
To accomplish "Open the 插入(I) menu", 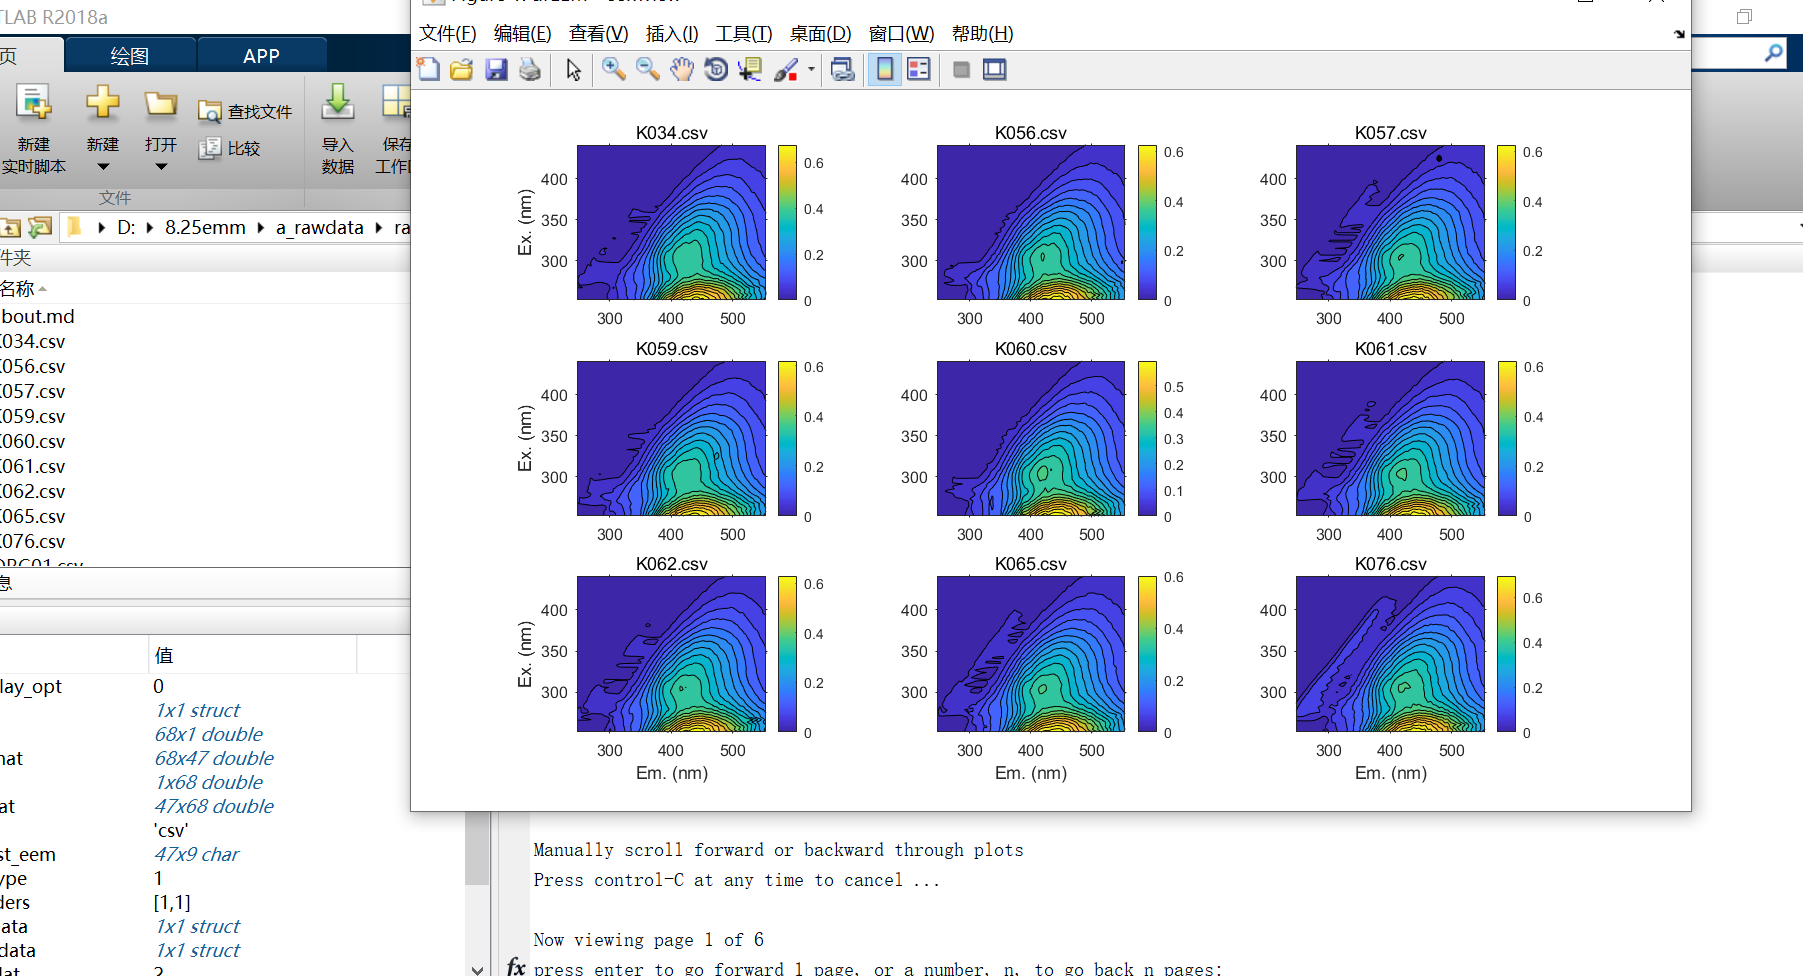I will tap(672, 34).
